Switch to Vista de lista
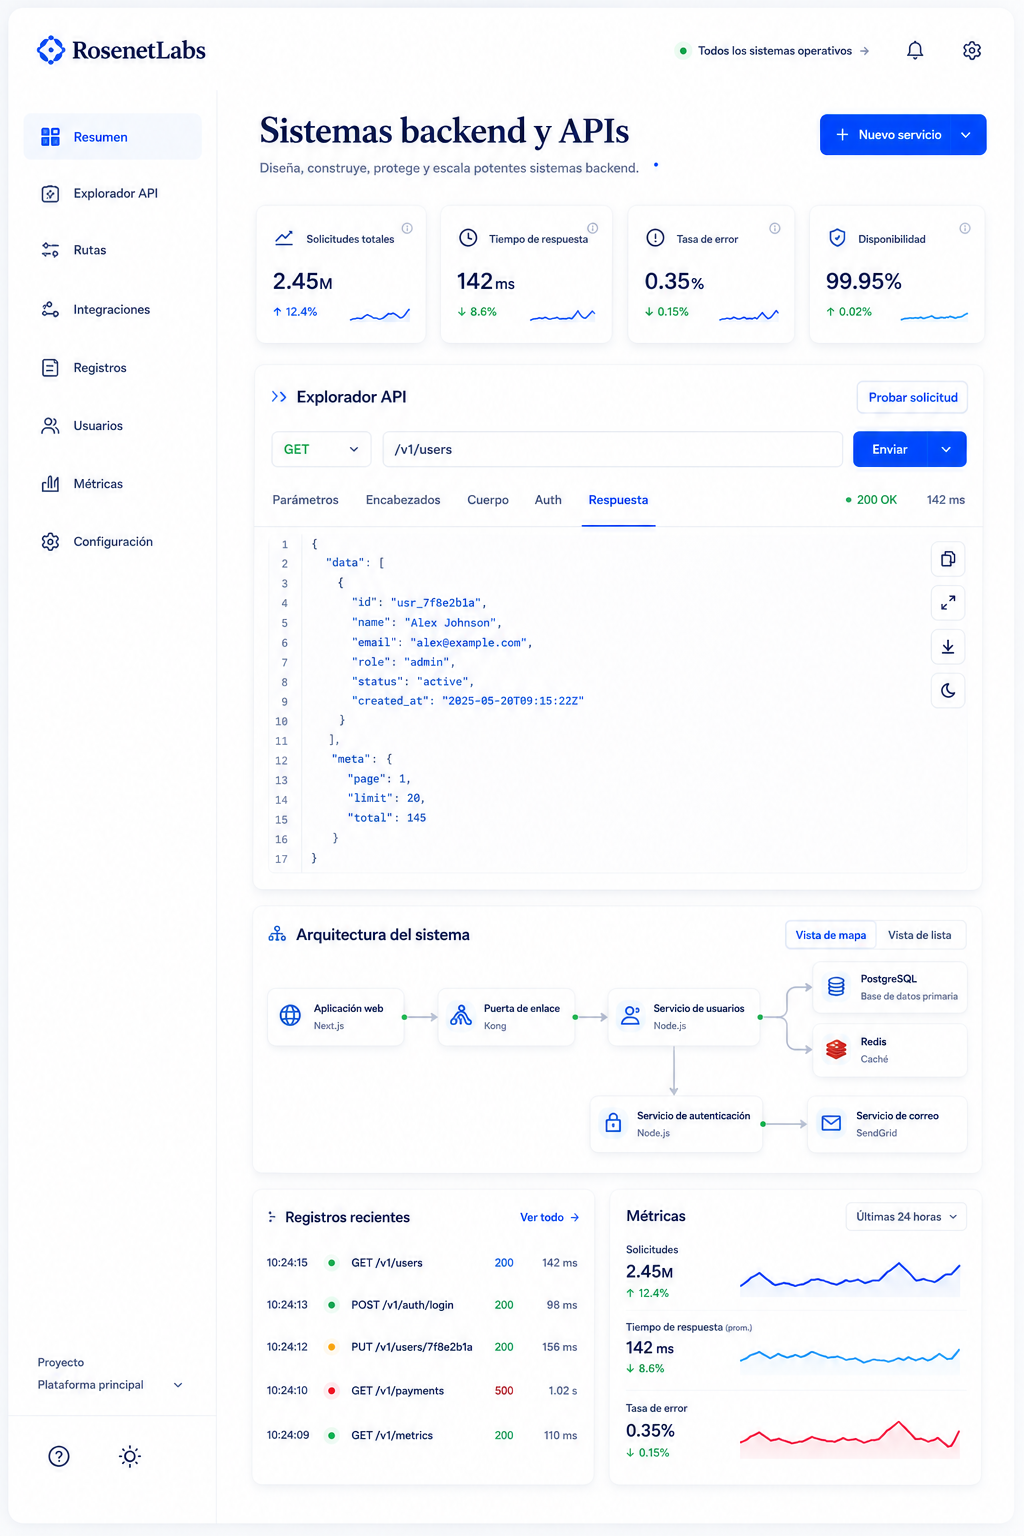This screenshot has height=1536, width=1024. pos(920,935)
